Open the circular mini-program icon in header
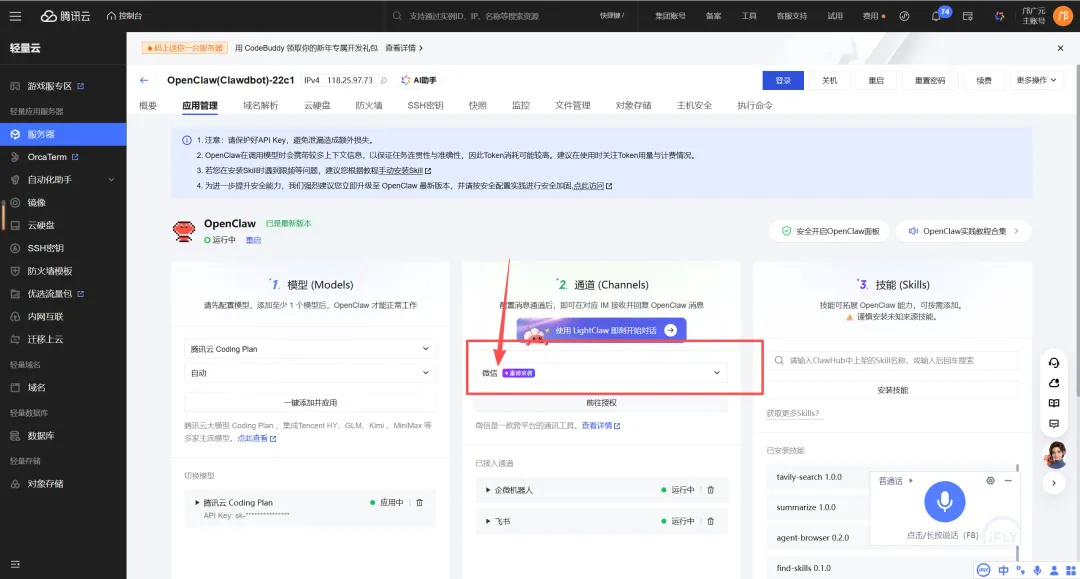The image size is (1080, 579). [904, 16]
